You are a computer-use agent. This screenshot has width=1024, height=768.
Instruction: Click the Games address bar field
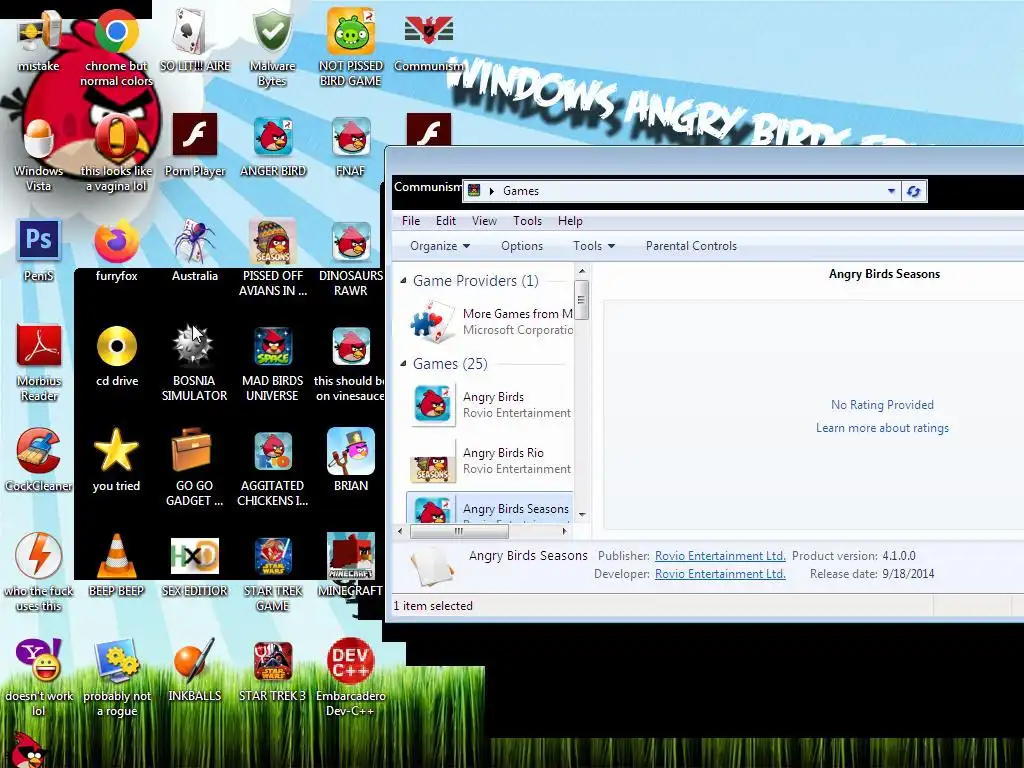click(x=682, y=191)
